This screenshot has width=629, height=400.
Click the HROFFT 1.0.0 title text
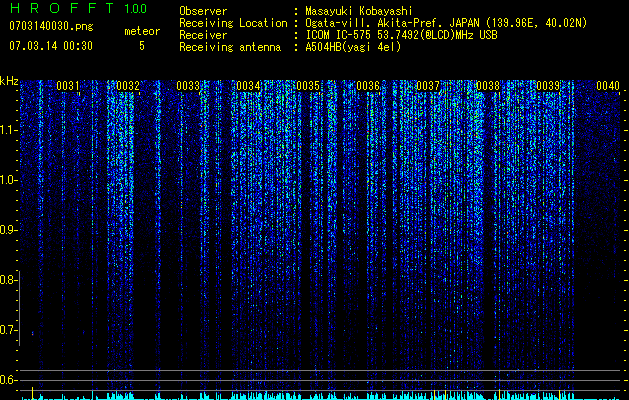pyautogui.click(x=78, y=8)
